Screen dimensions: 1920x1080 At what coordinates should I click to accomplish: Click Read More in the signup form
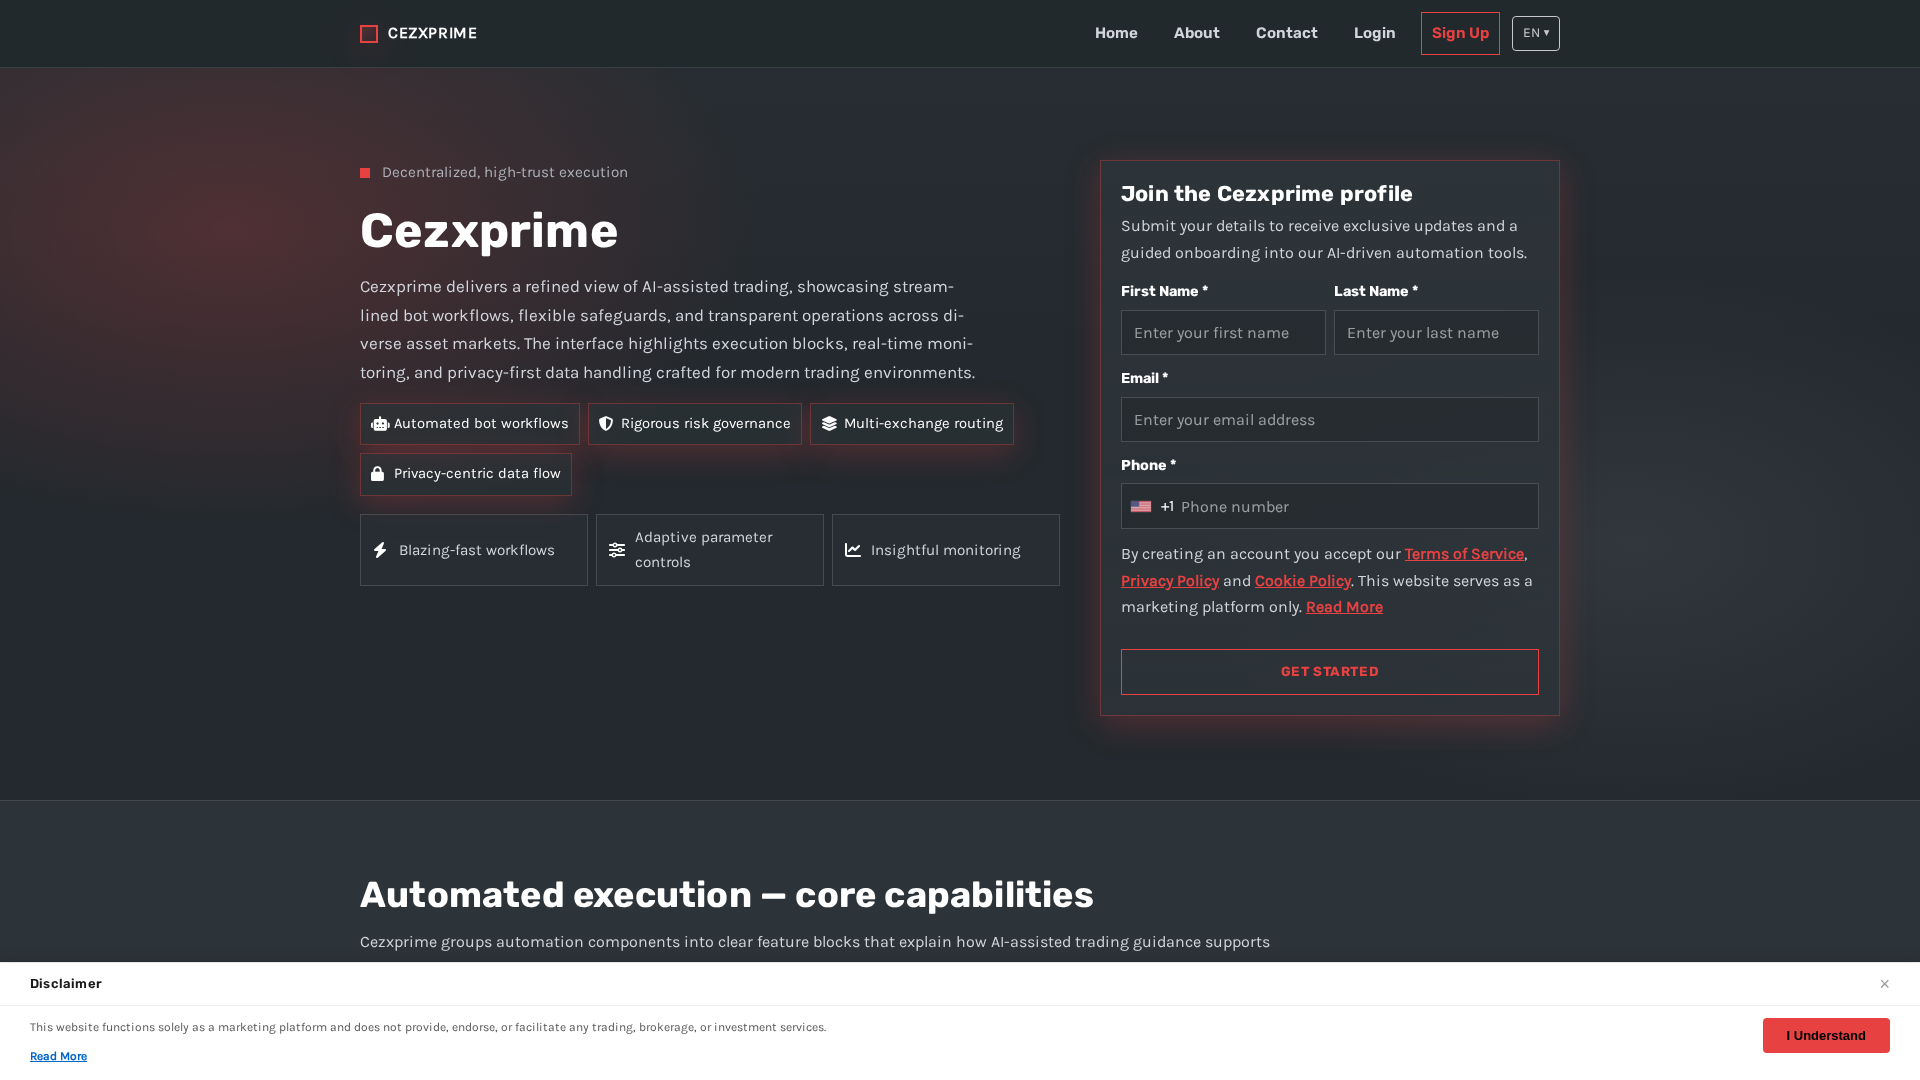click(1344, 607)
